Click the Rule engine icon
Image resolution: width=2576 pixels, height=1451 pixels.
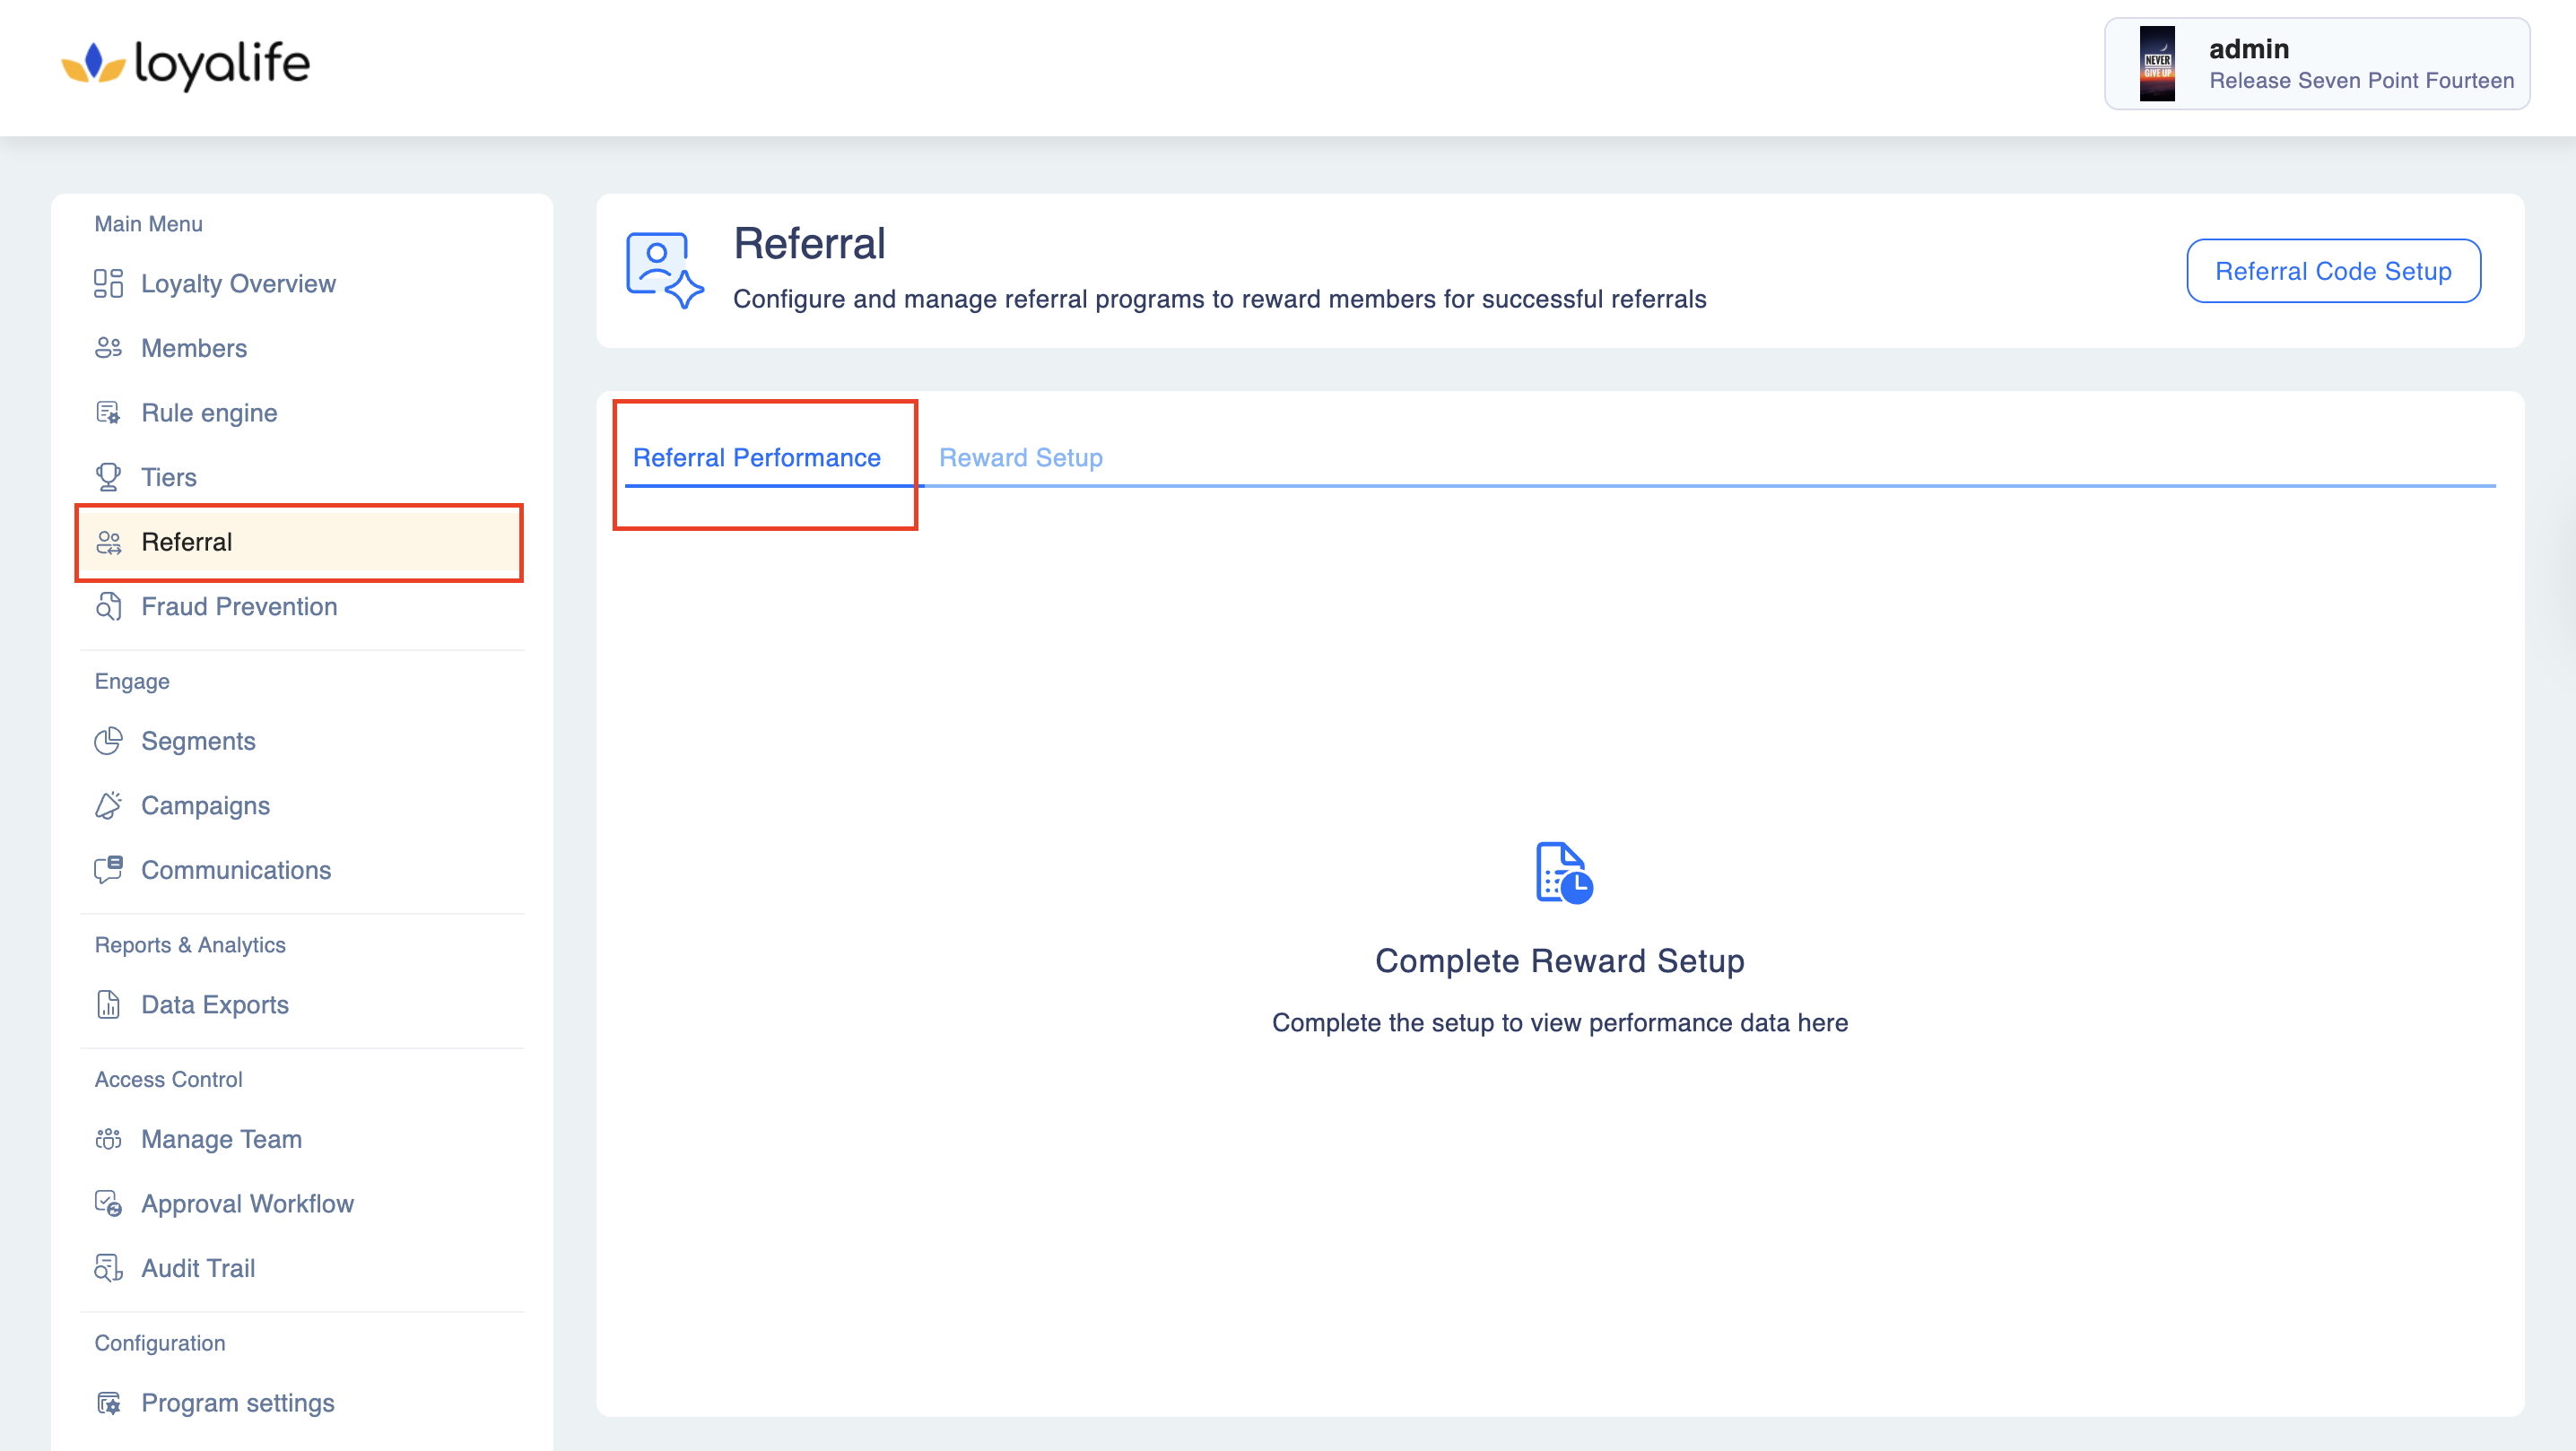pyautogui.click(x=108, y=412)
